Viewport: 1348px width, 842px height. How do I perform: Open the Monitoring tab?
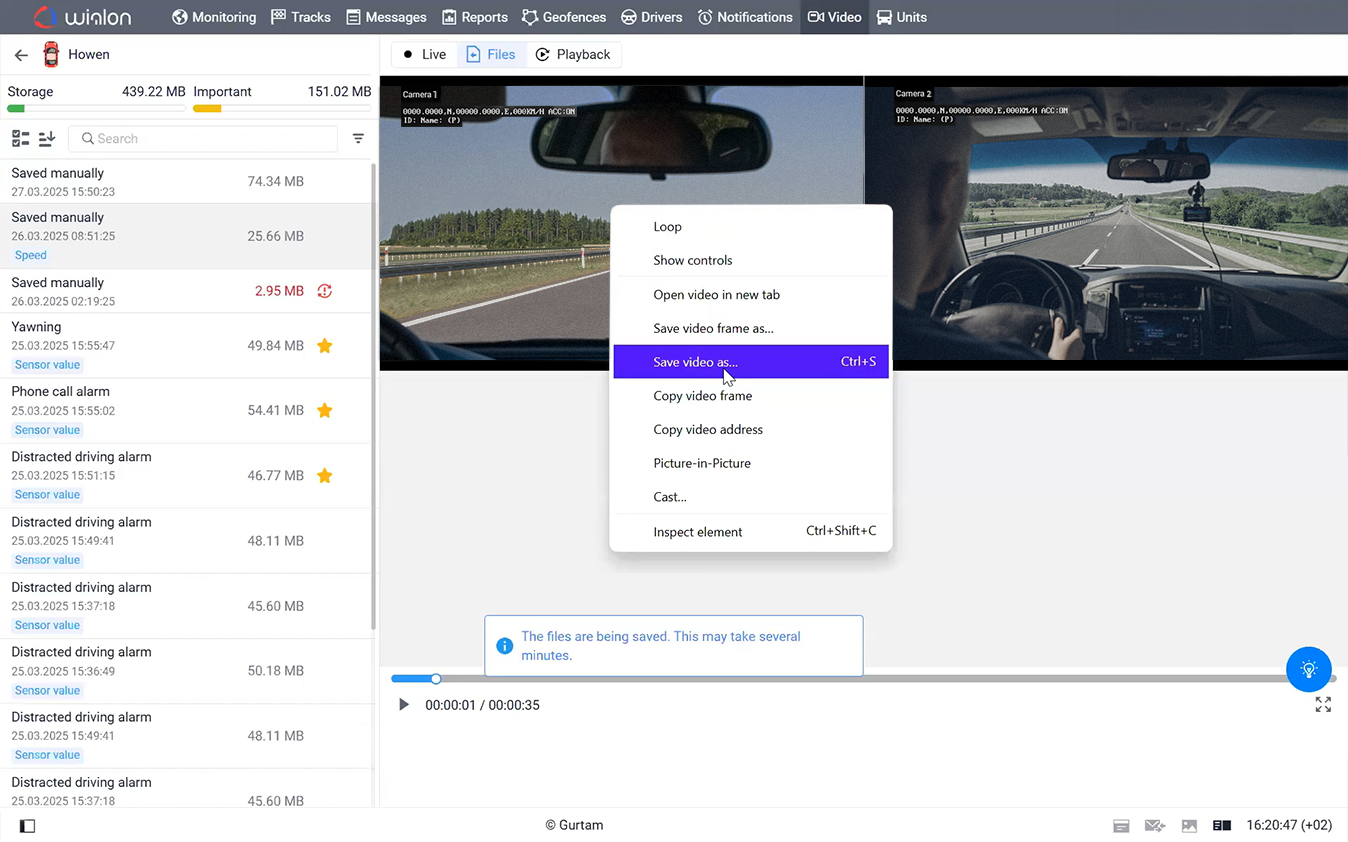click(214, 17)
